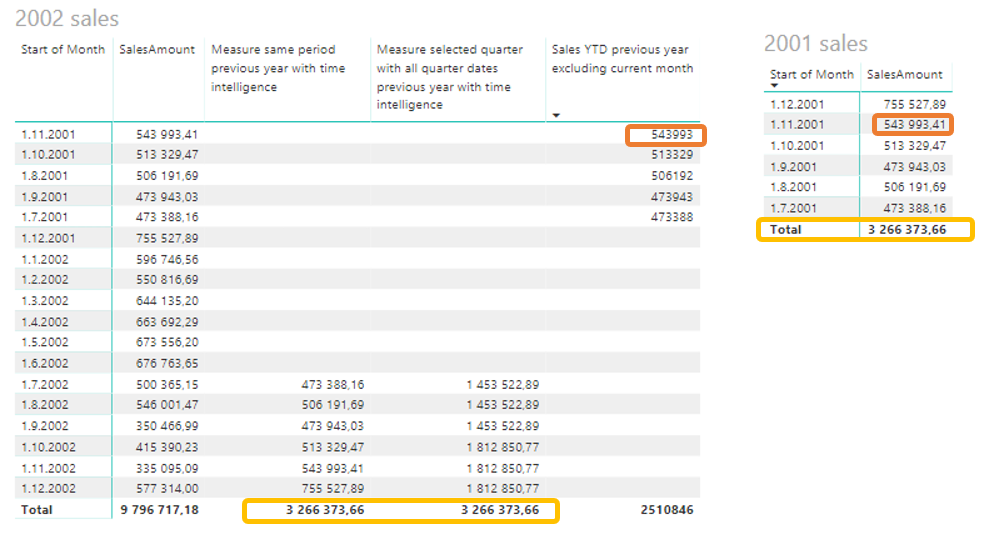Viewport: 984px width, 539px height.
Task: Click the SalesAmount 415 390,23 cell
Action: (167, 447)
